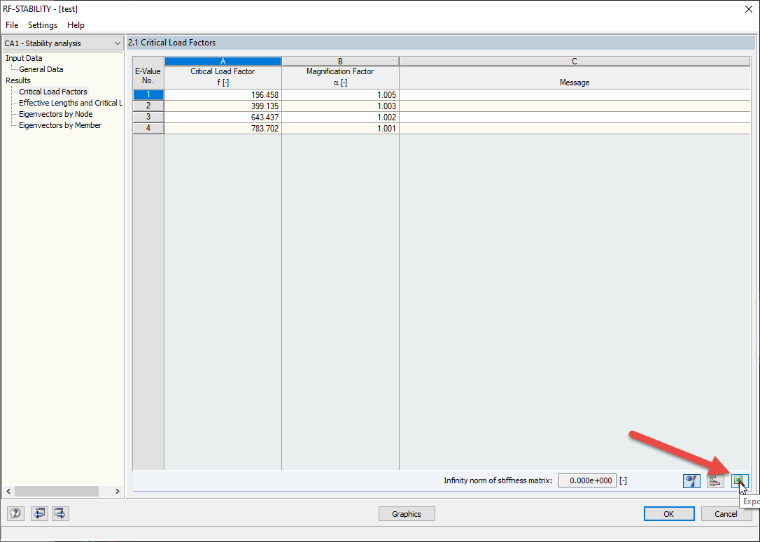760x542 pixels.
Task: Click the Critical Load Factor column title
Action: point(223,71)
